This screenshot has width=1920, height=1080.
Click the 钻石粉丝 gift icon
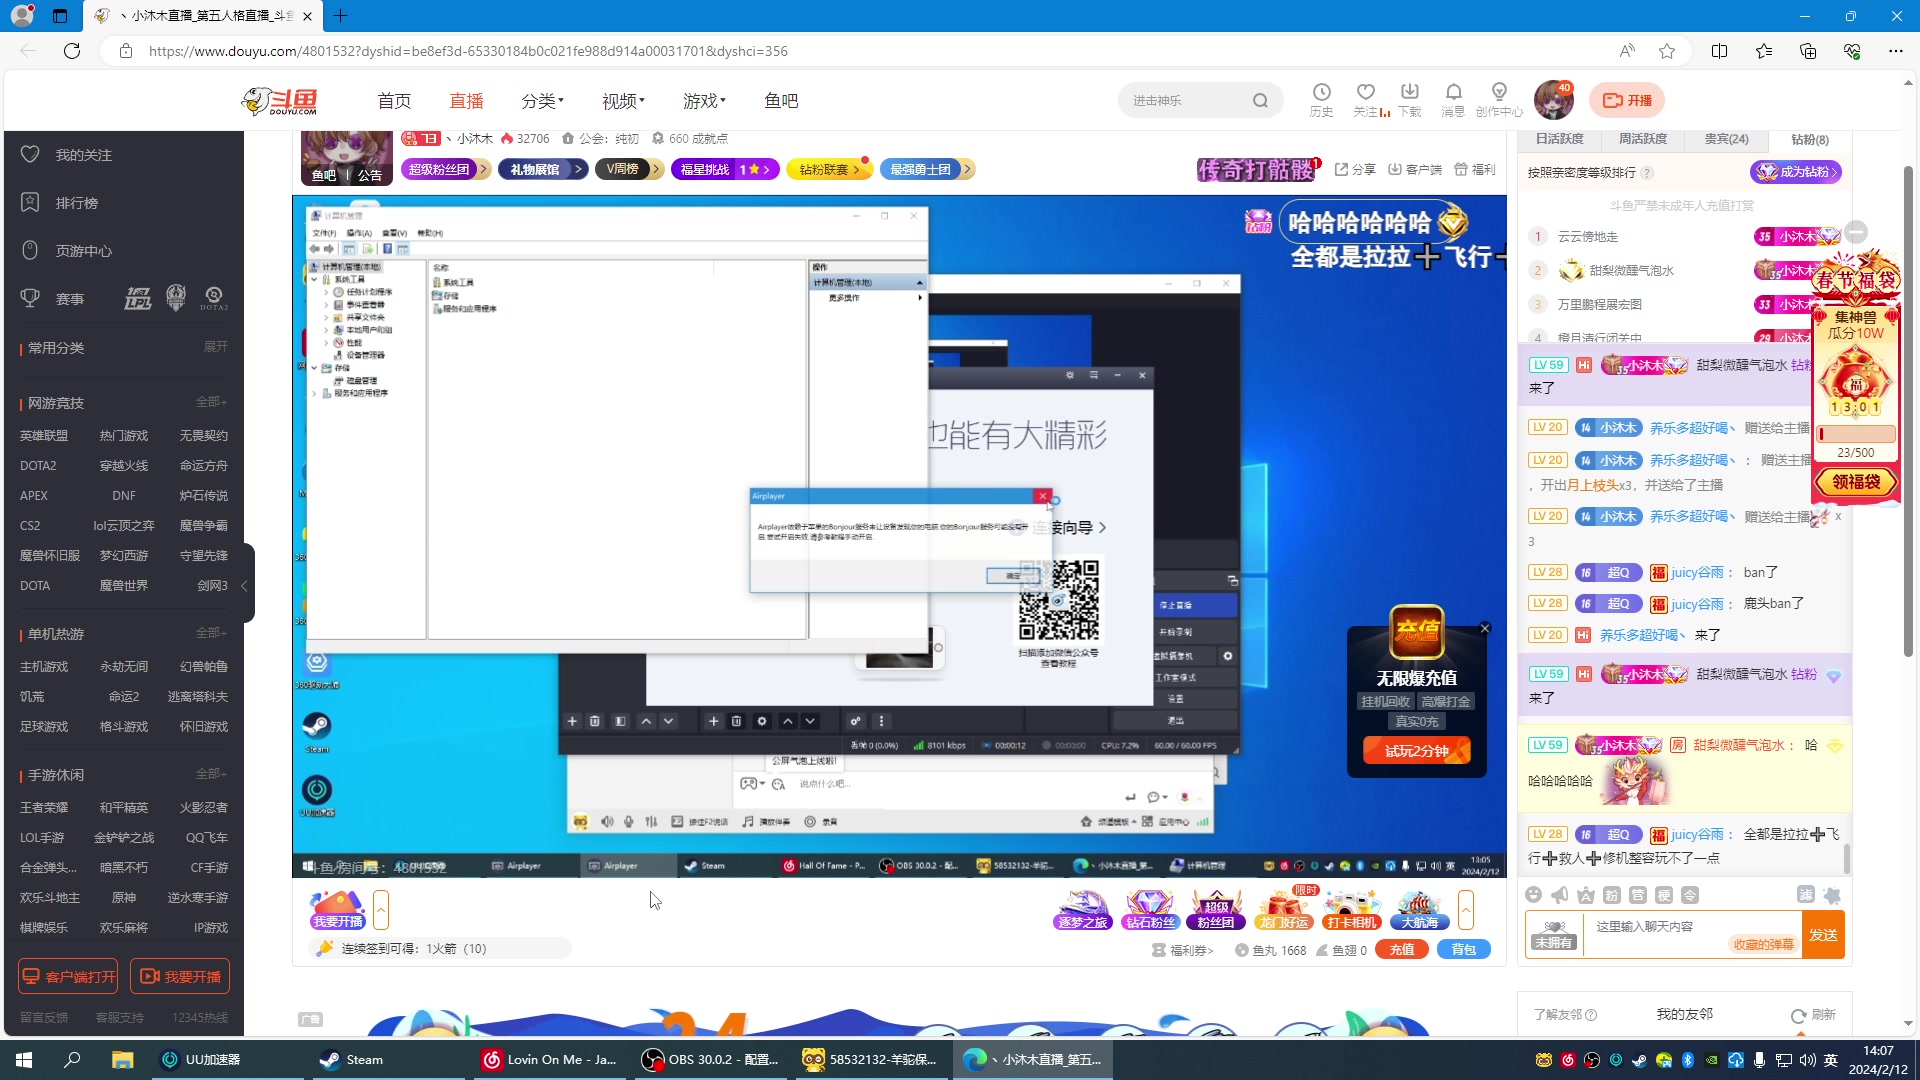pyautogui.click(x=1150, y=909)
